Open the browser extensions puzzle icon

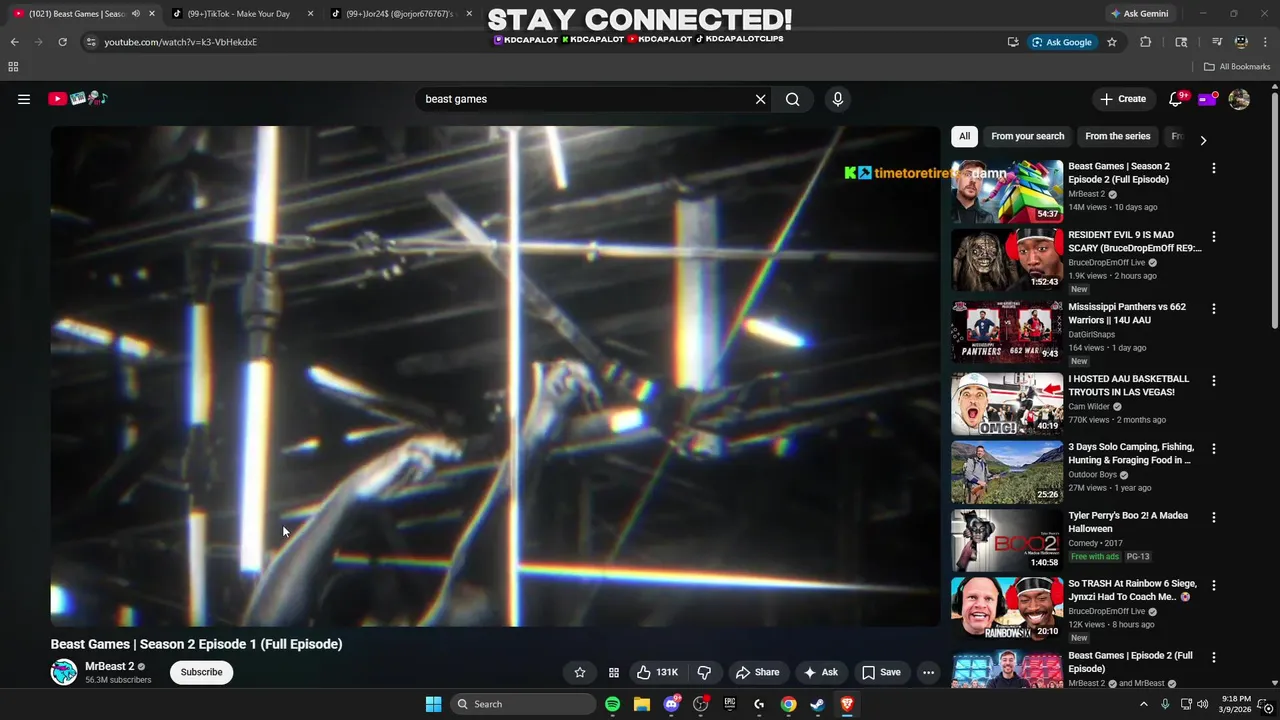point(1146,42)
